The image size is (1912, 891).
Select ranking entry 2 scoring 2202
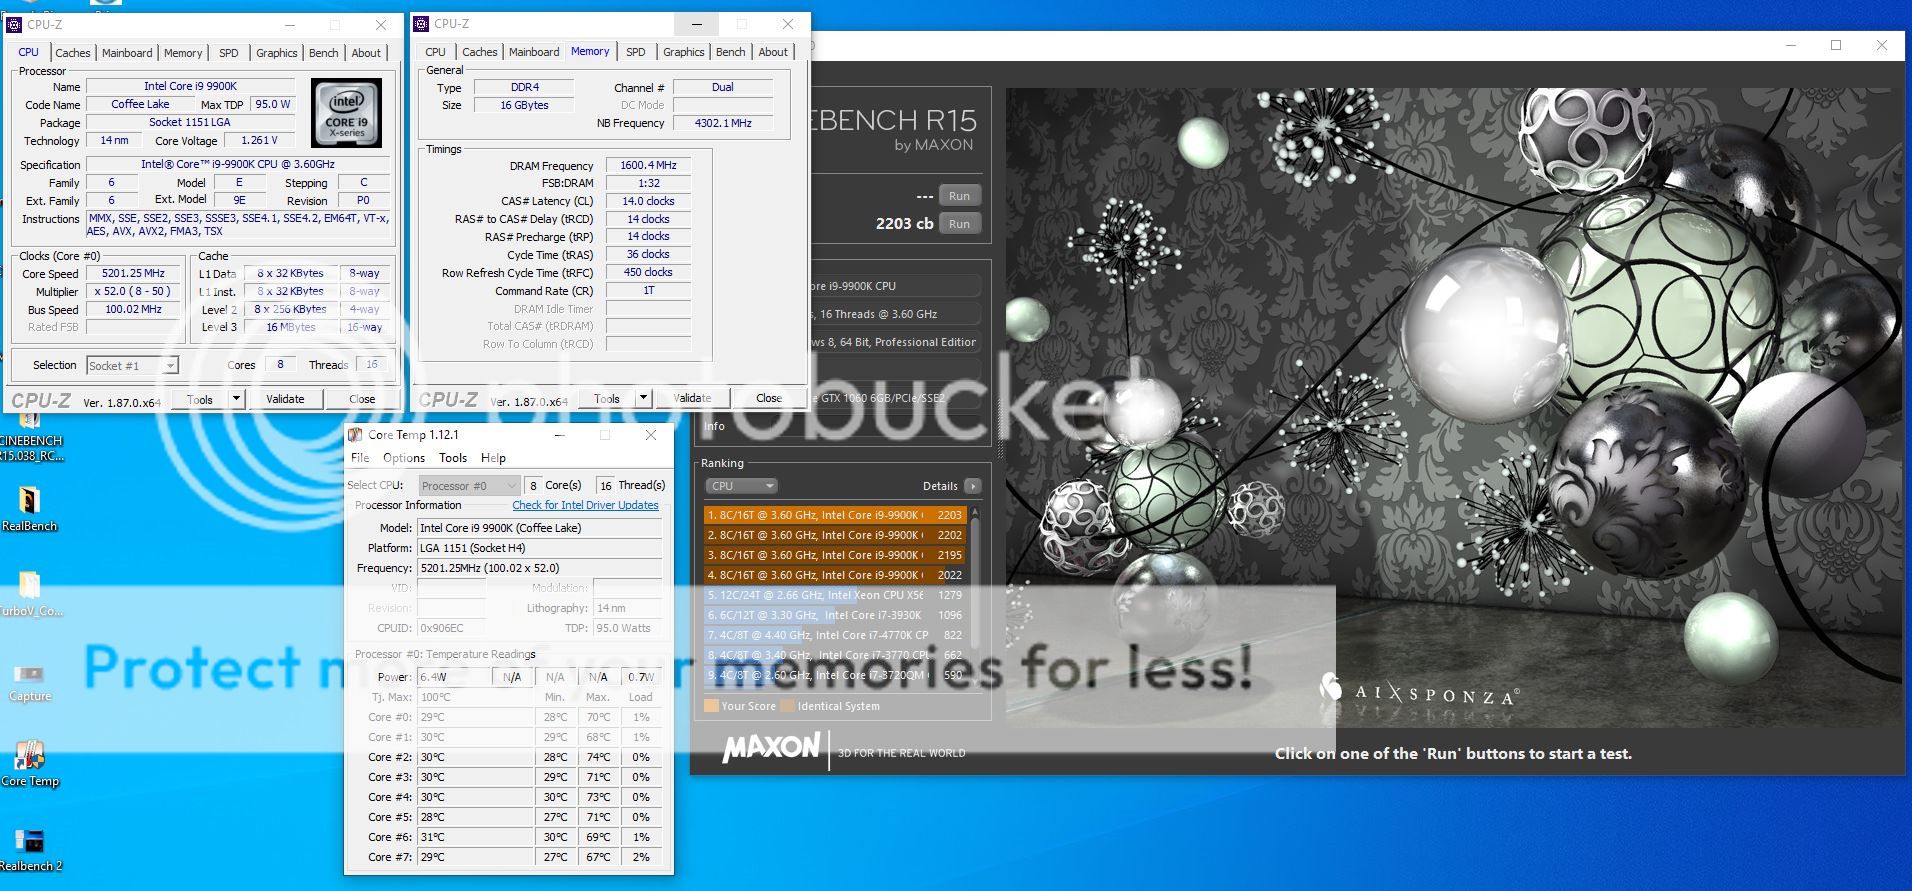[834, 535]
